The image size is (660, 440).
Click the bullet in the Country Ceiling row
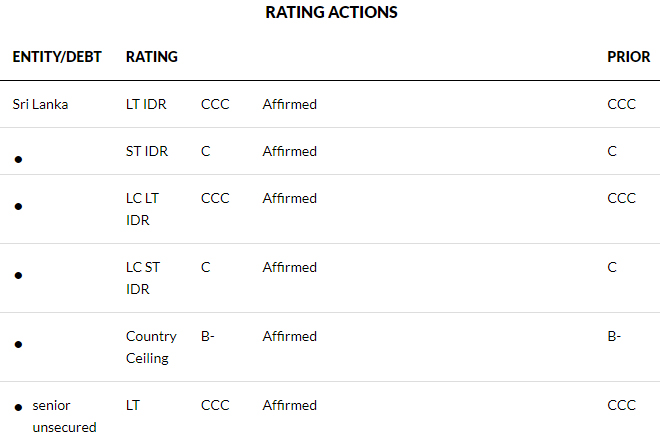tap(19, 344)
